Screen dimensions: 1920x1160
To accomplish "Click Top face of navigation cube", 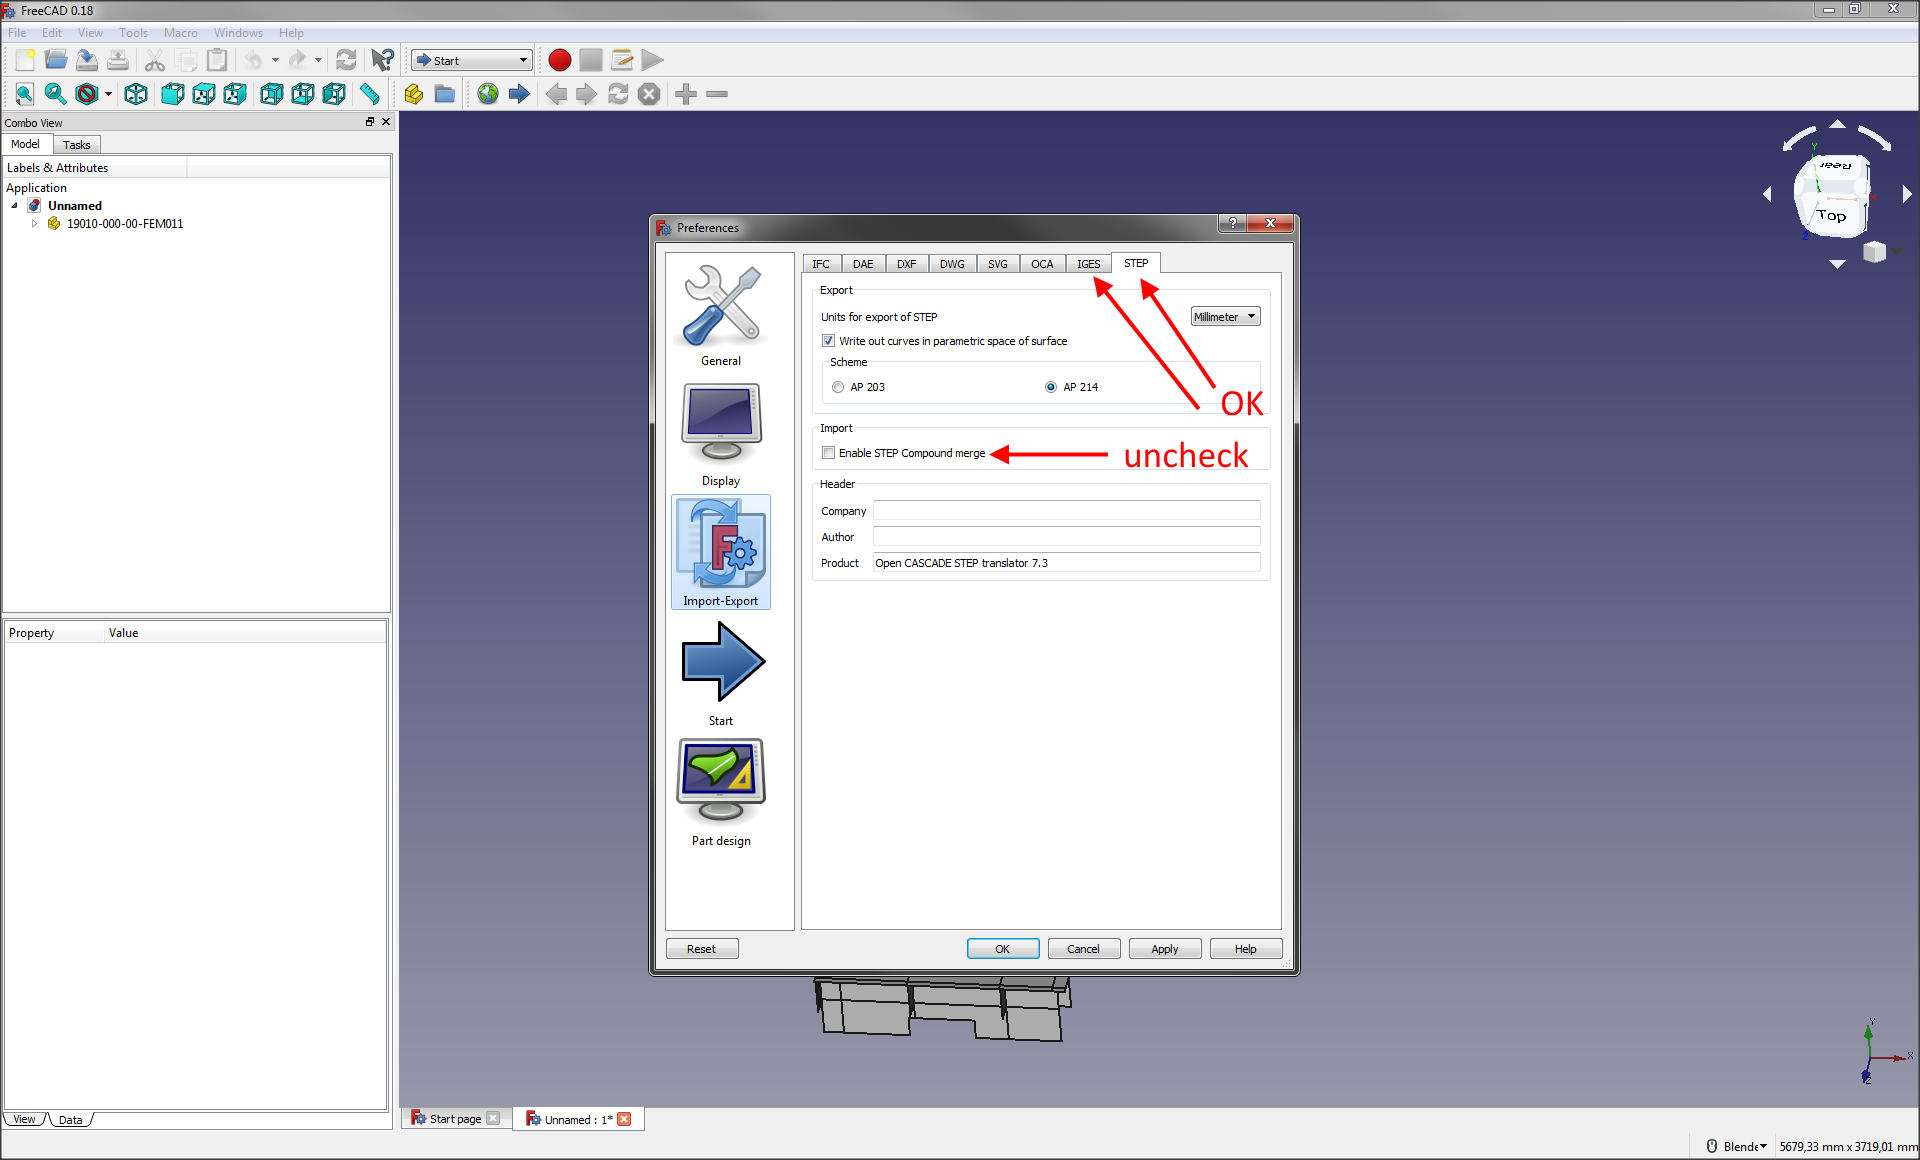I will click(x=1832, y=214).
